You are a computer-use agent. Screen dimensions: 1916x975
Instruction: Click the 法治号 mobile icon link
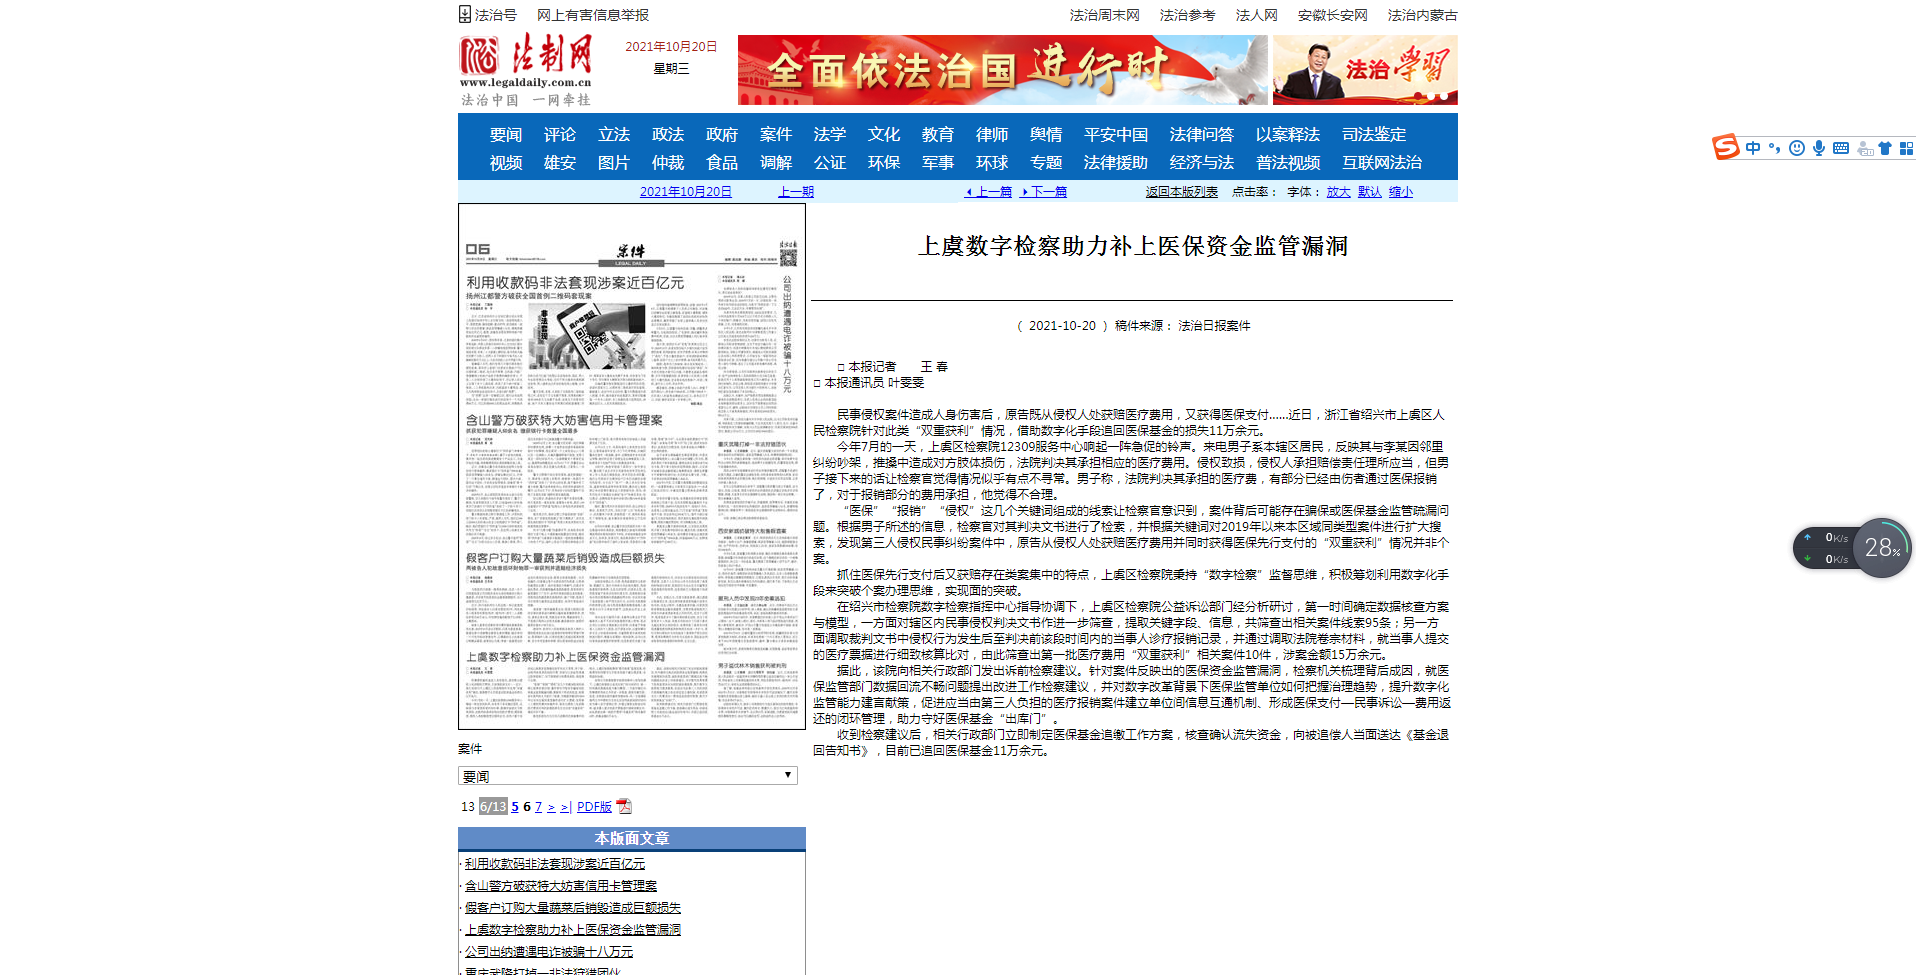488,15
